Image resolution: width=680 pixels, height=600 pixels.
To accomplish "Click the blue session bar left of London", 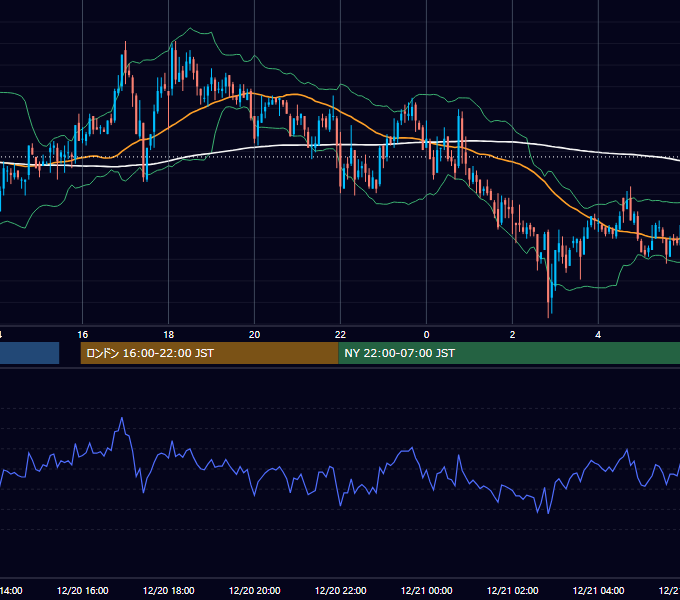I will [29, 353].
